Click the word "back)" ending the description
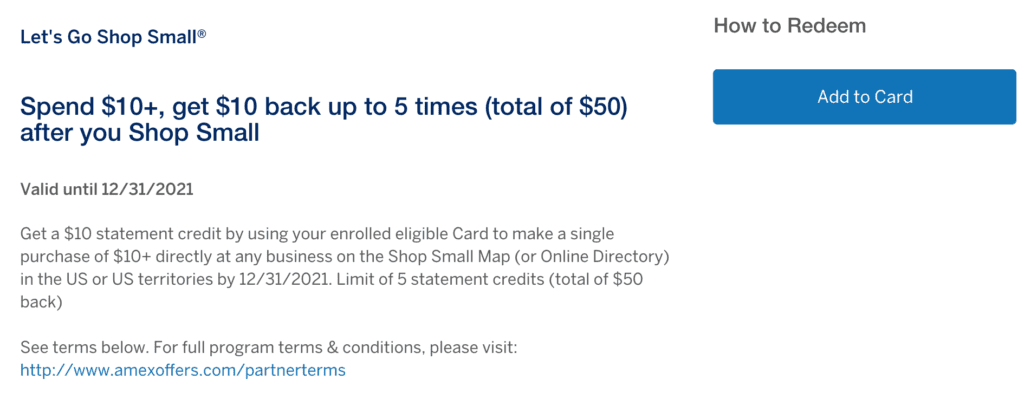Screen dimensions: 1024x406 pyautogui.click(x=41, y=301)
